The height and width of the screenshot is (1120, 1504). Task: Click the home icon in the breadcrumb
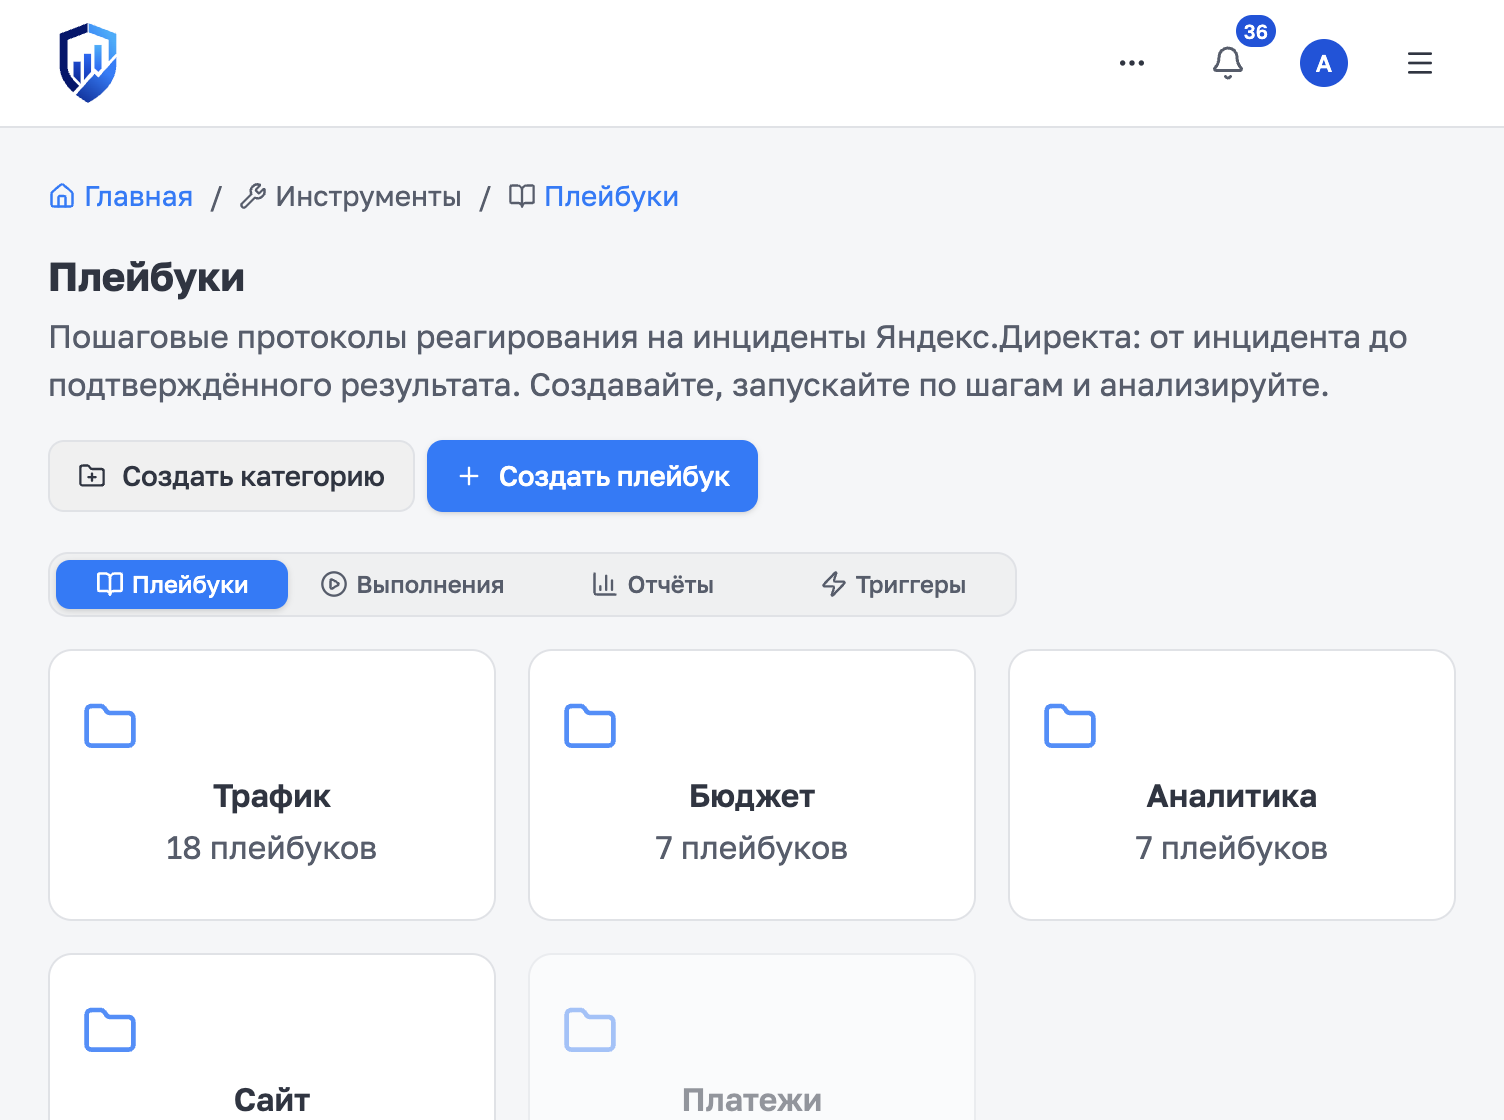click(62, 196)
